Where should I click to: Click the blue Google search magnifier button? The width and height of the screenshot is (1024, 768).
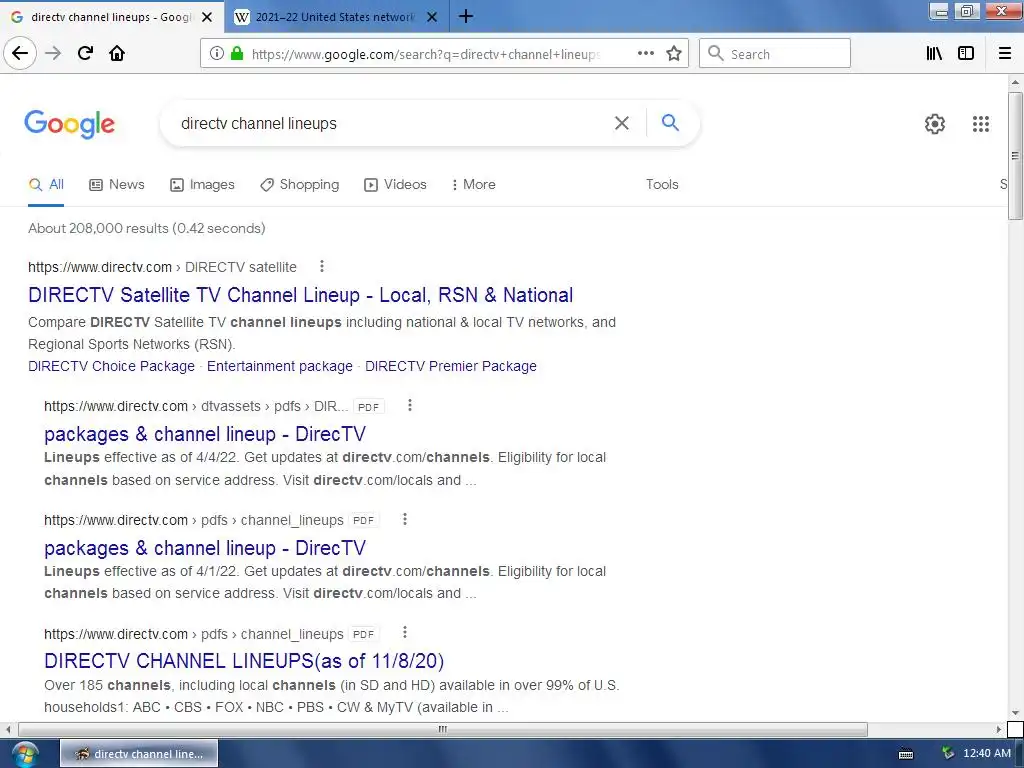click(670, 122)
